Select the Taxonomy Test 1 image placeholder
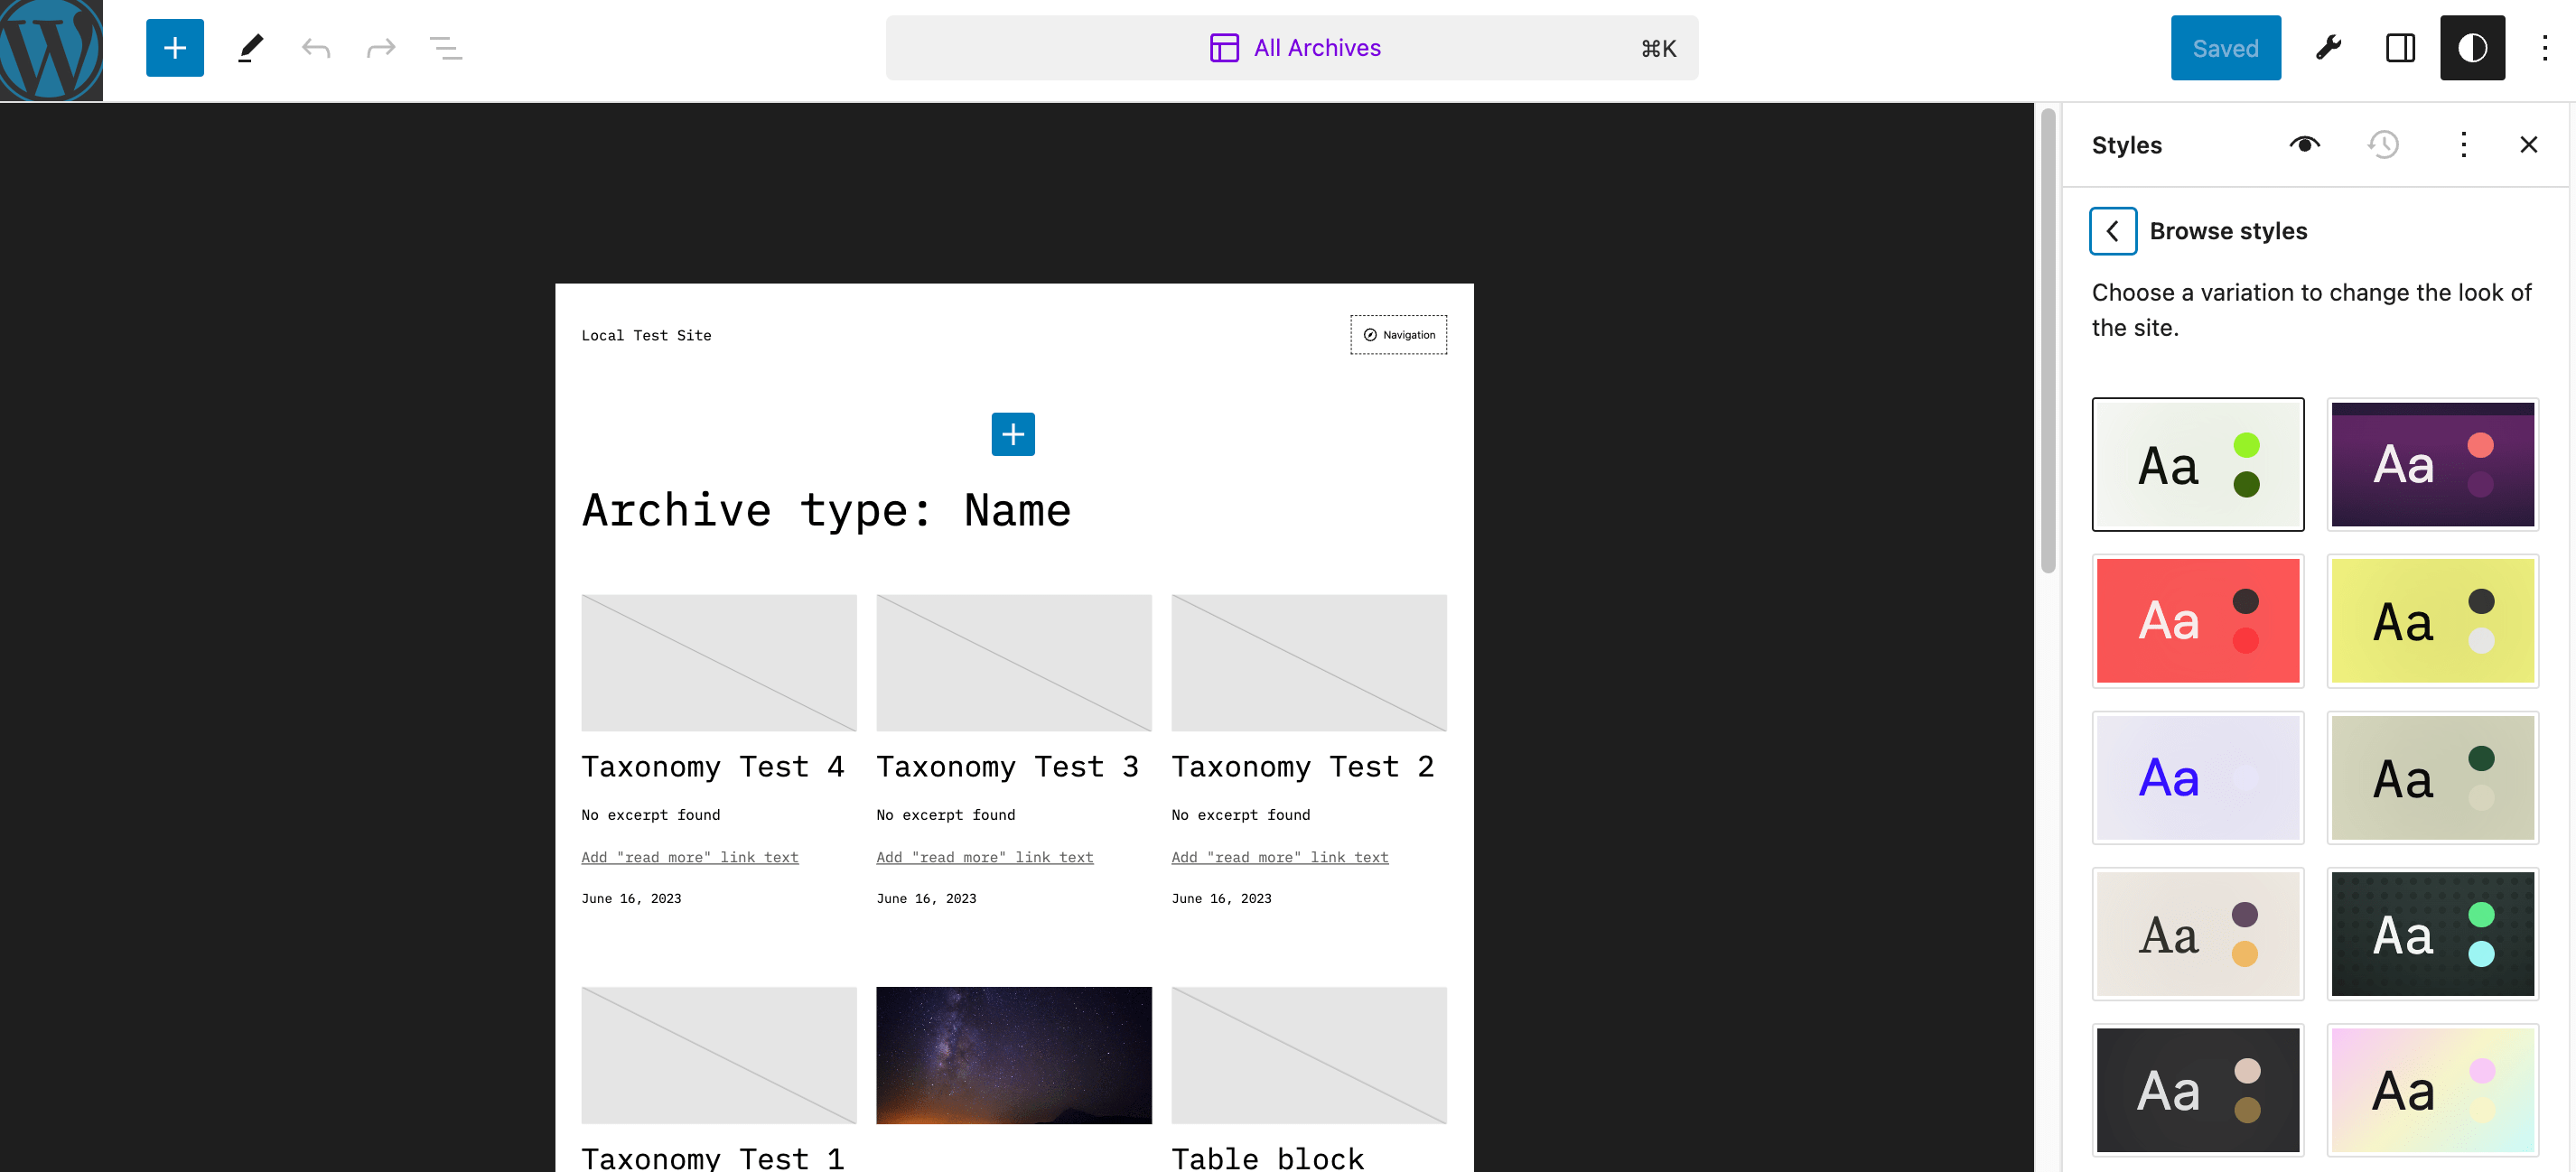Viewport: 2576px width, 1172px height. [x=718, y=1055]
